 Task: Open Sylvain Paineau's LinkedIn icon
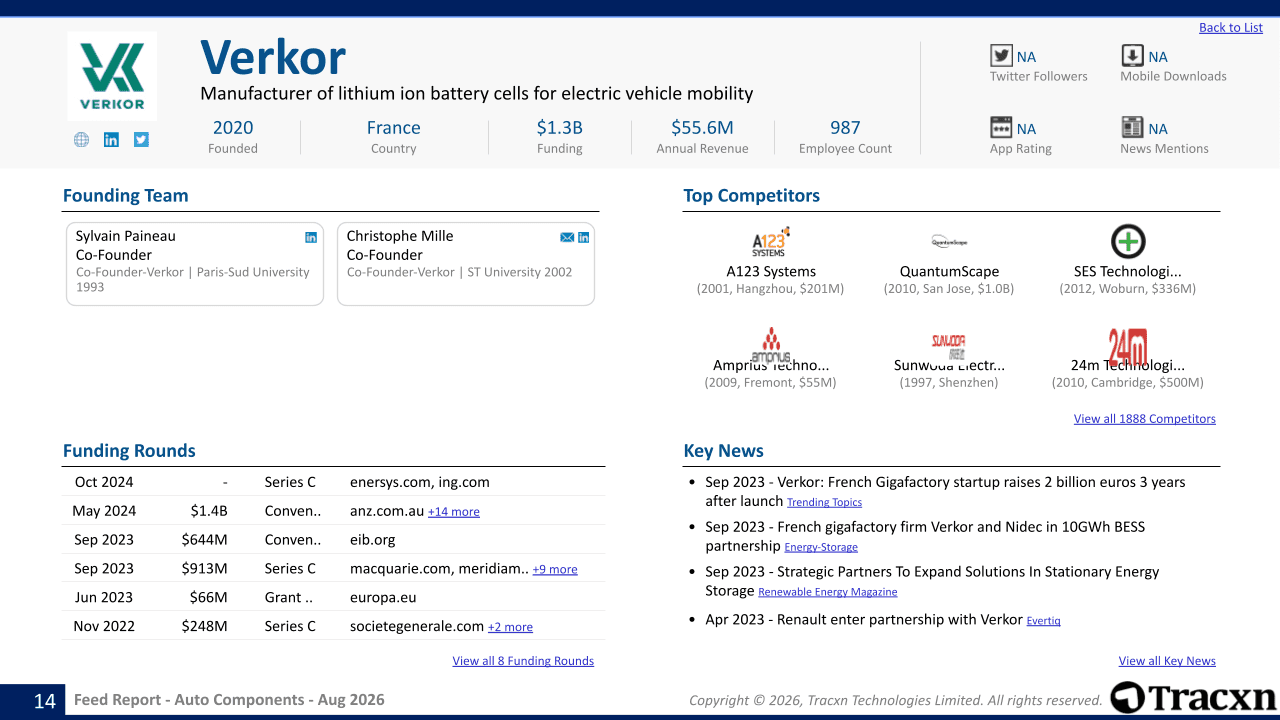[311, 237]
